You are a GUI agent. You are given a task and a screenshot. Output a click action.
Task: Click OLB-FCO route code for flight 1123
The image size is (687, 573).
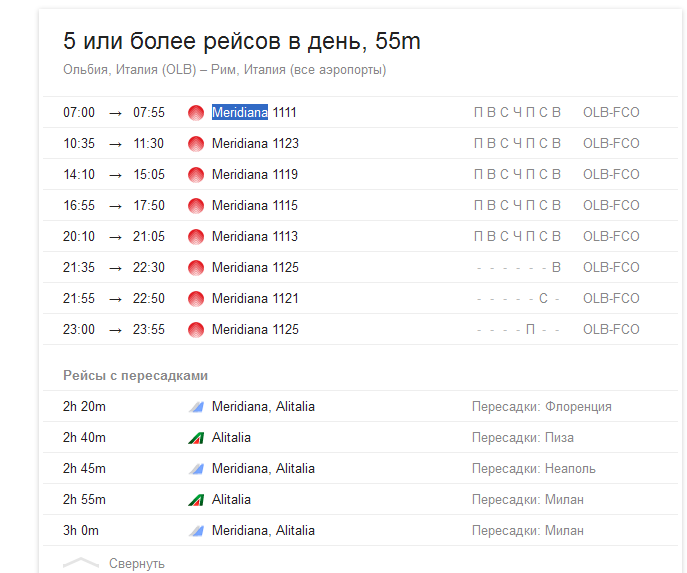click(611, 144)
